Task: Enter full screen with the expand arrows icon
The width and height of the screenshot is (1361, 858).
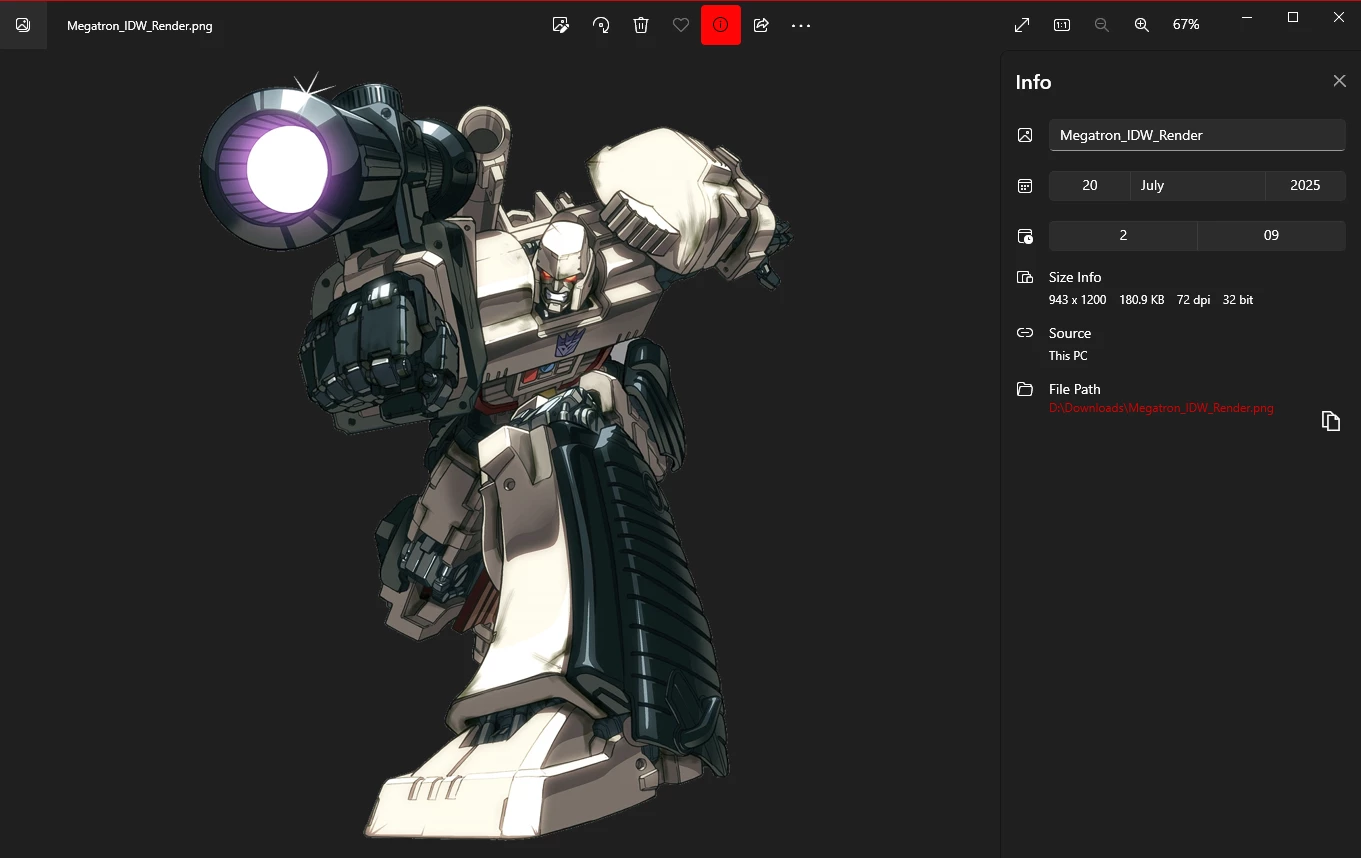Action: 1022,25
